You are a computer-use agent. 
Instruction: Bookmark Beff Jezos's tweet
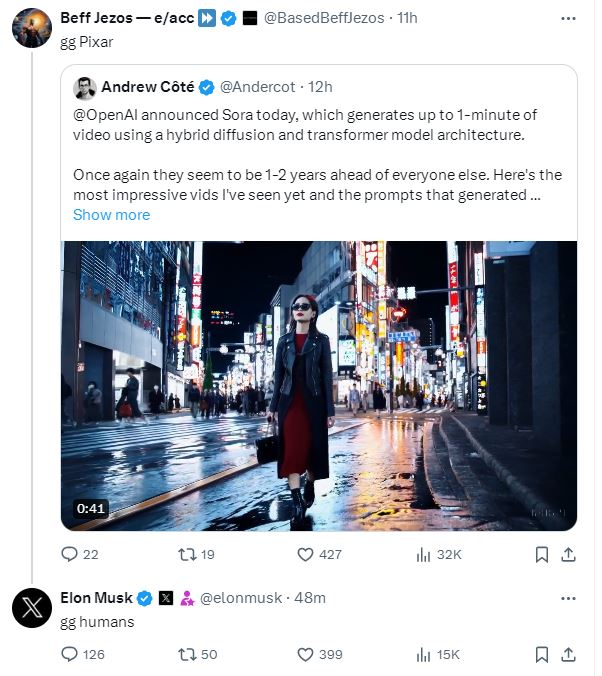coord(542,554)
